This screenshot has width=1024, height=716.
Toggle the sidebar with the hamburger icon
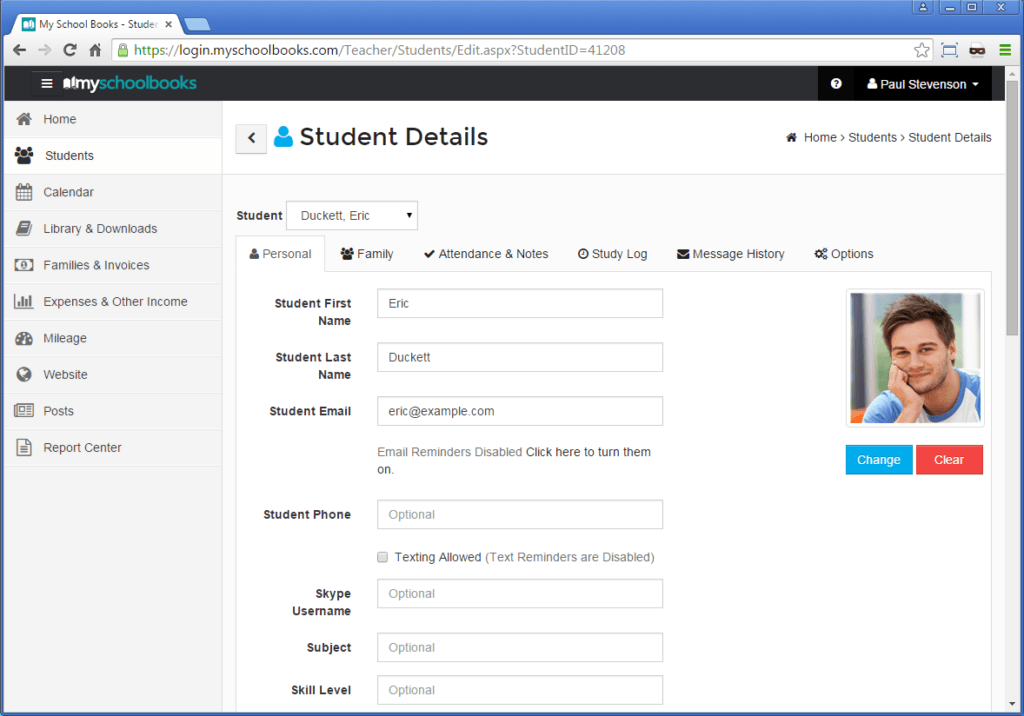[x=46, y=84]
